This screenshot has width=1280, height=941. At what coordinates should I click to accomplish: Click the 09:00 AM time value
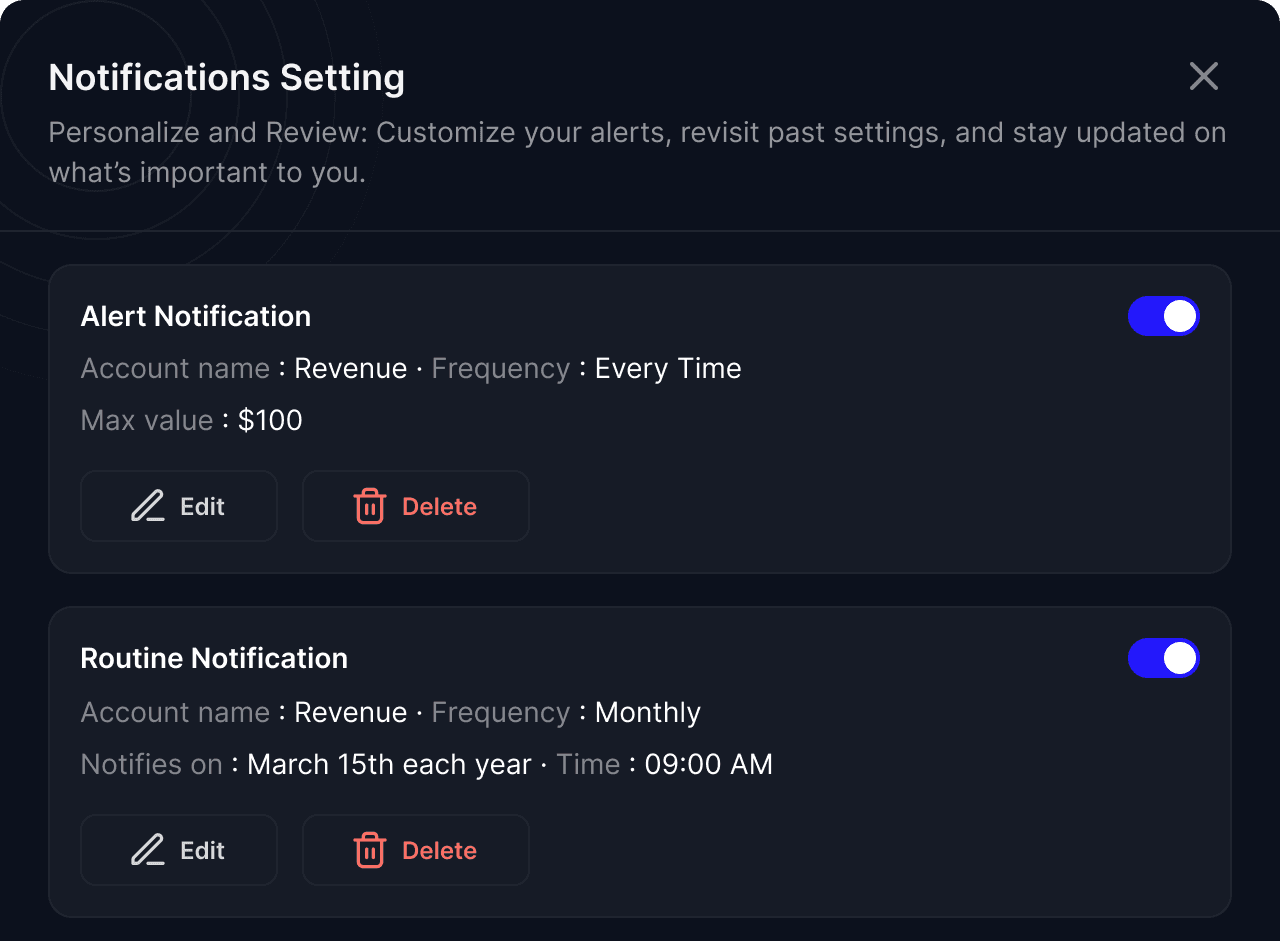point(709,765)
